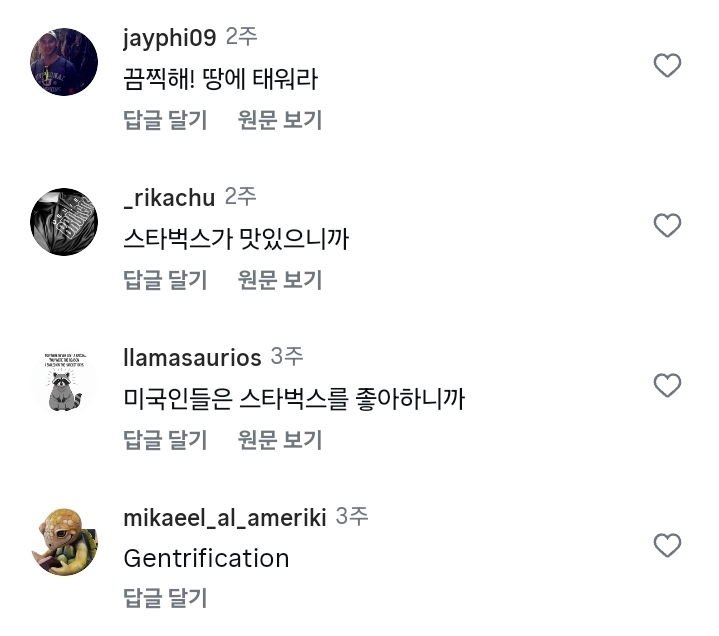The width and height of the screenshot is (719, 636).
Task: Tap the heart on llamasaurios's comment
Action: [667, 386]
